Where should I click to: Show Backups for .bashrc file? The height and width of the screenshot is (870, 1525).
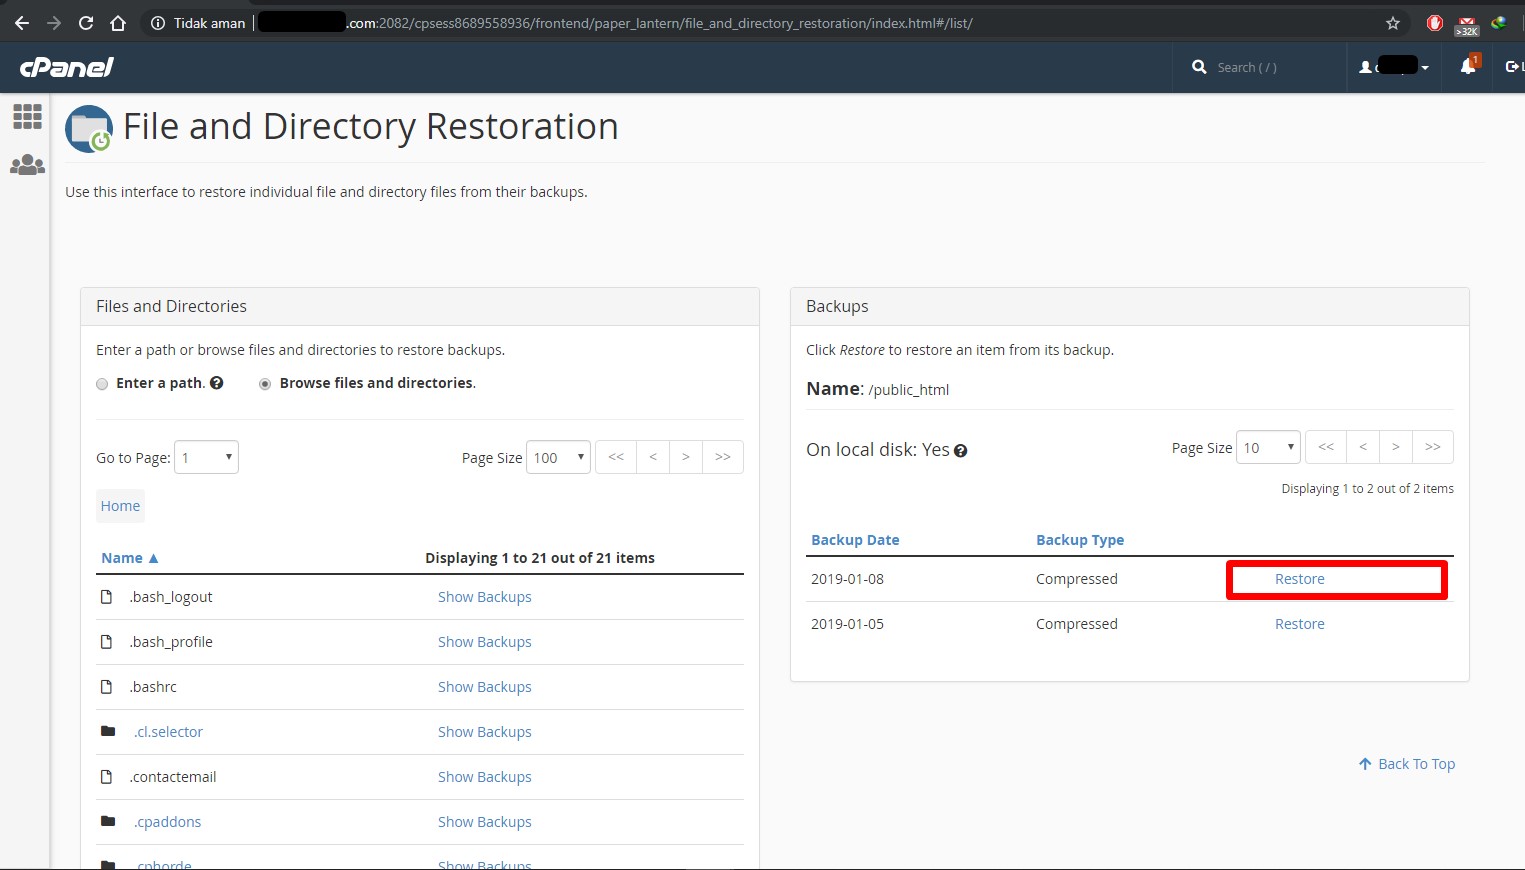click(x=484, y=687)
